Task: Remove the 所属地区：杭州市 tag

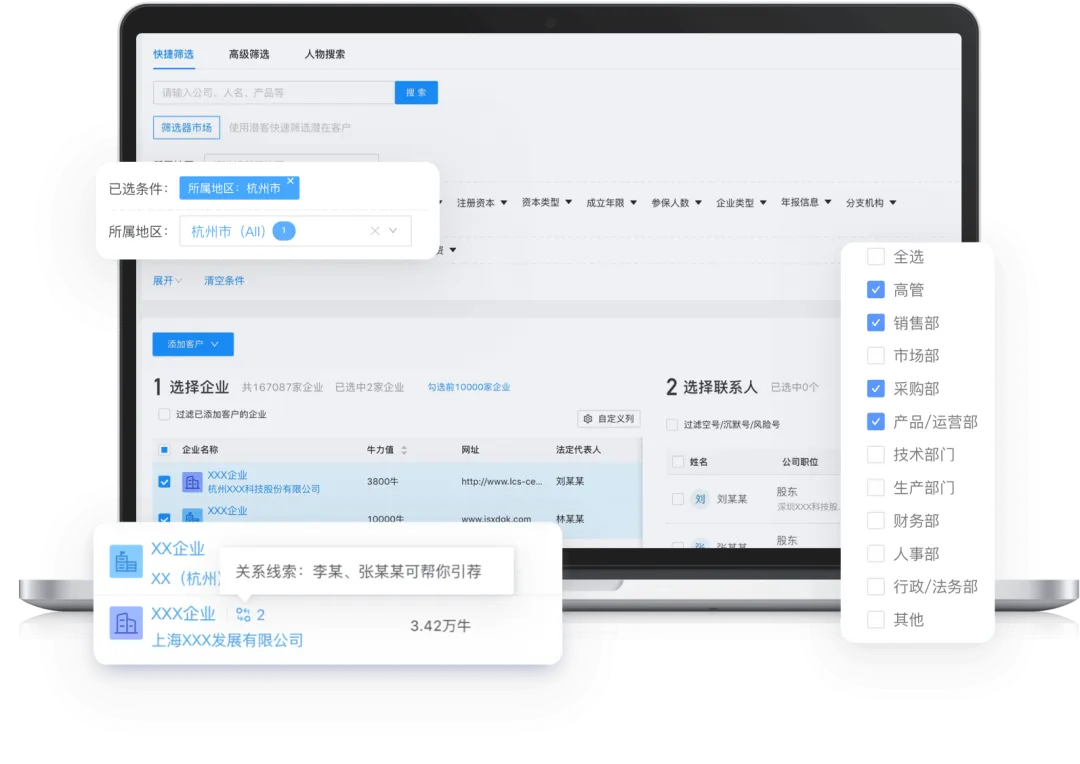Action: tap(291, 180)
